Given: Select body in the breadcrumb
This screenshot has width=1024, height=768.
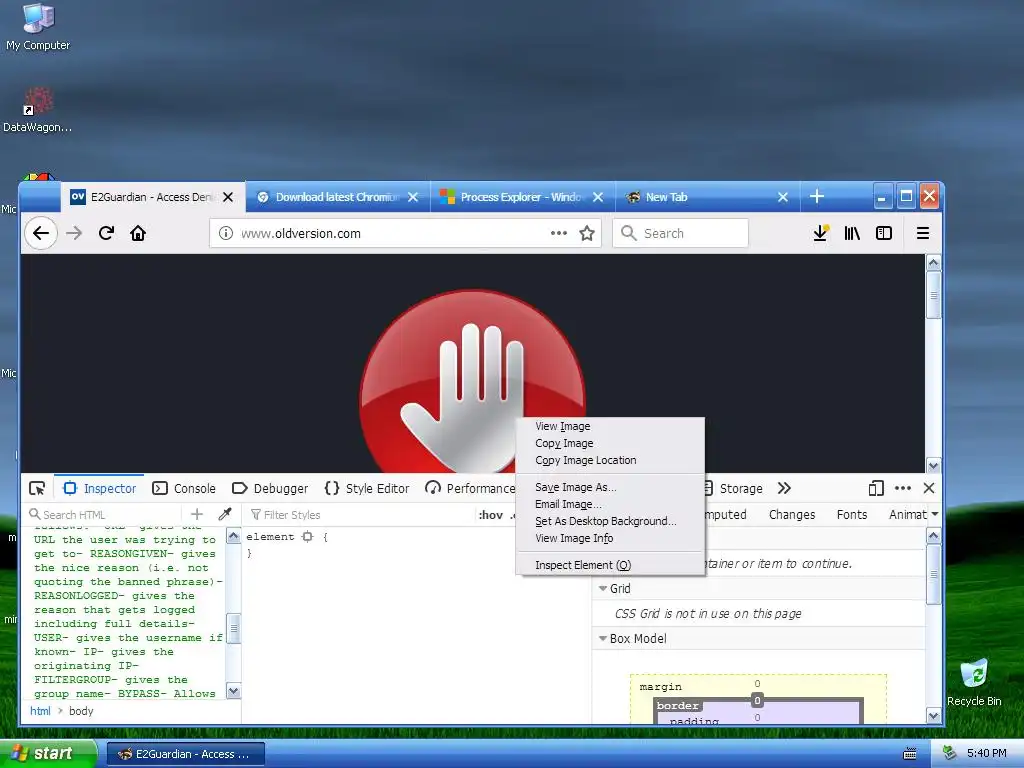Looking at the screenshot, I should point(81,711).
